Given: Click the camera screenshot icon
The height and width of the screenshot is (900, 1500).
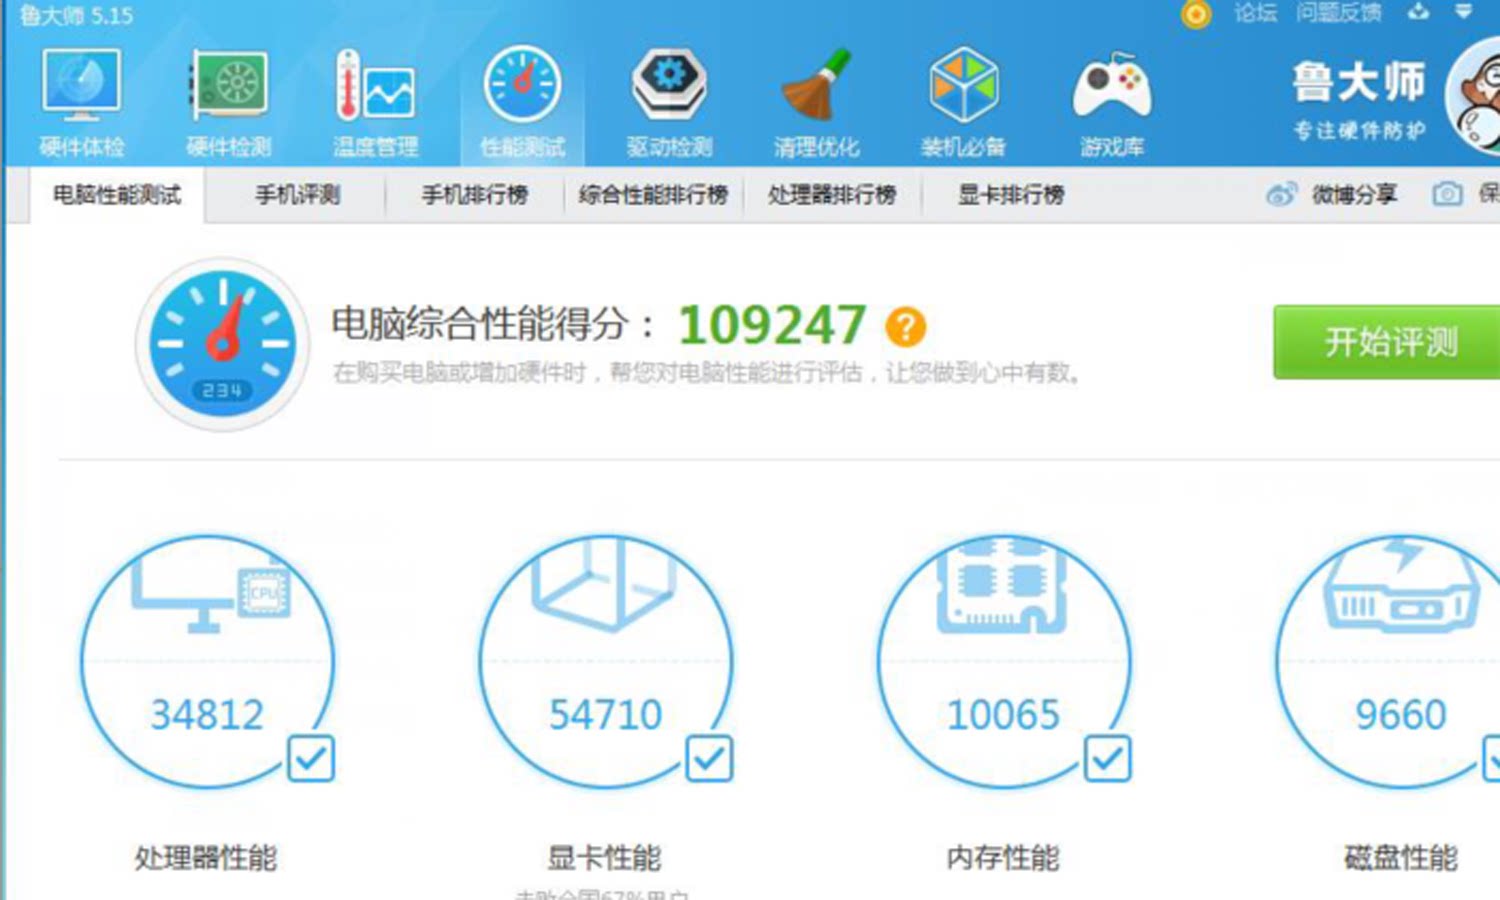Looking at the screenshot, I should click(1447, 194).
